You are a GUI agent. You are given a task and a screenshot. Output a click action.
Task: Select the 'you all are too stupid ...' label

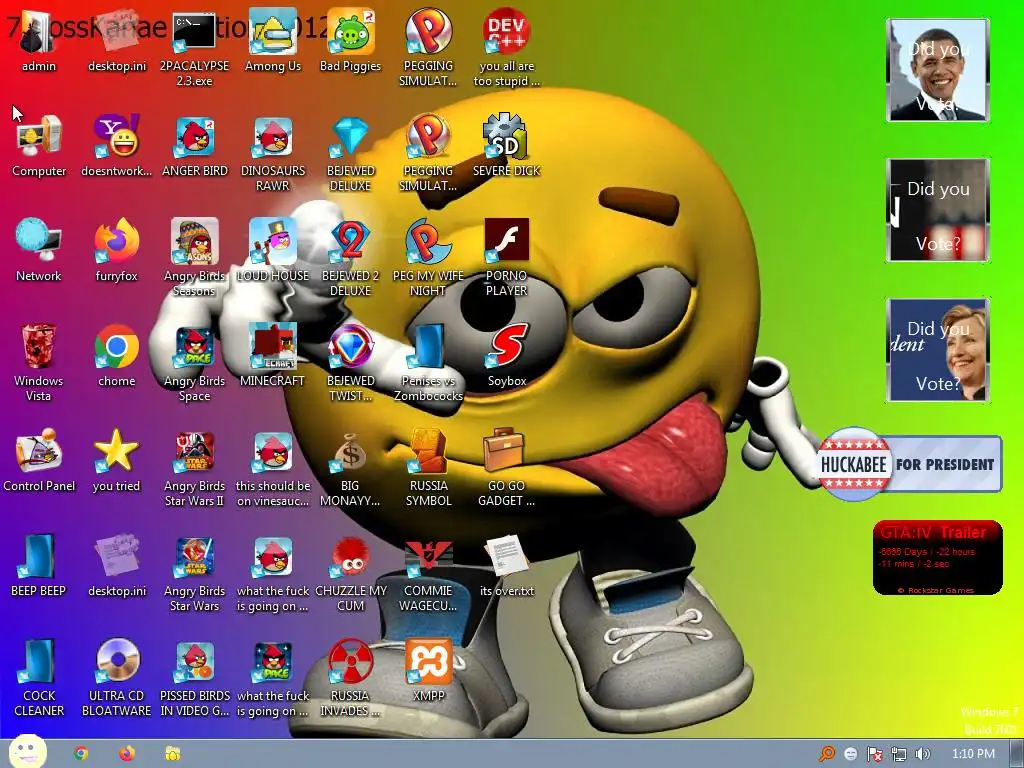pyautogui.click(x=507, y=73)
